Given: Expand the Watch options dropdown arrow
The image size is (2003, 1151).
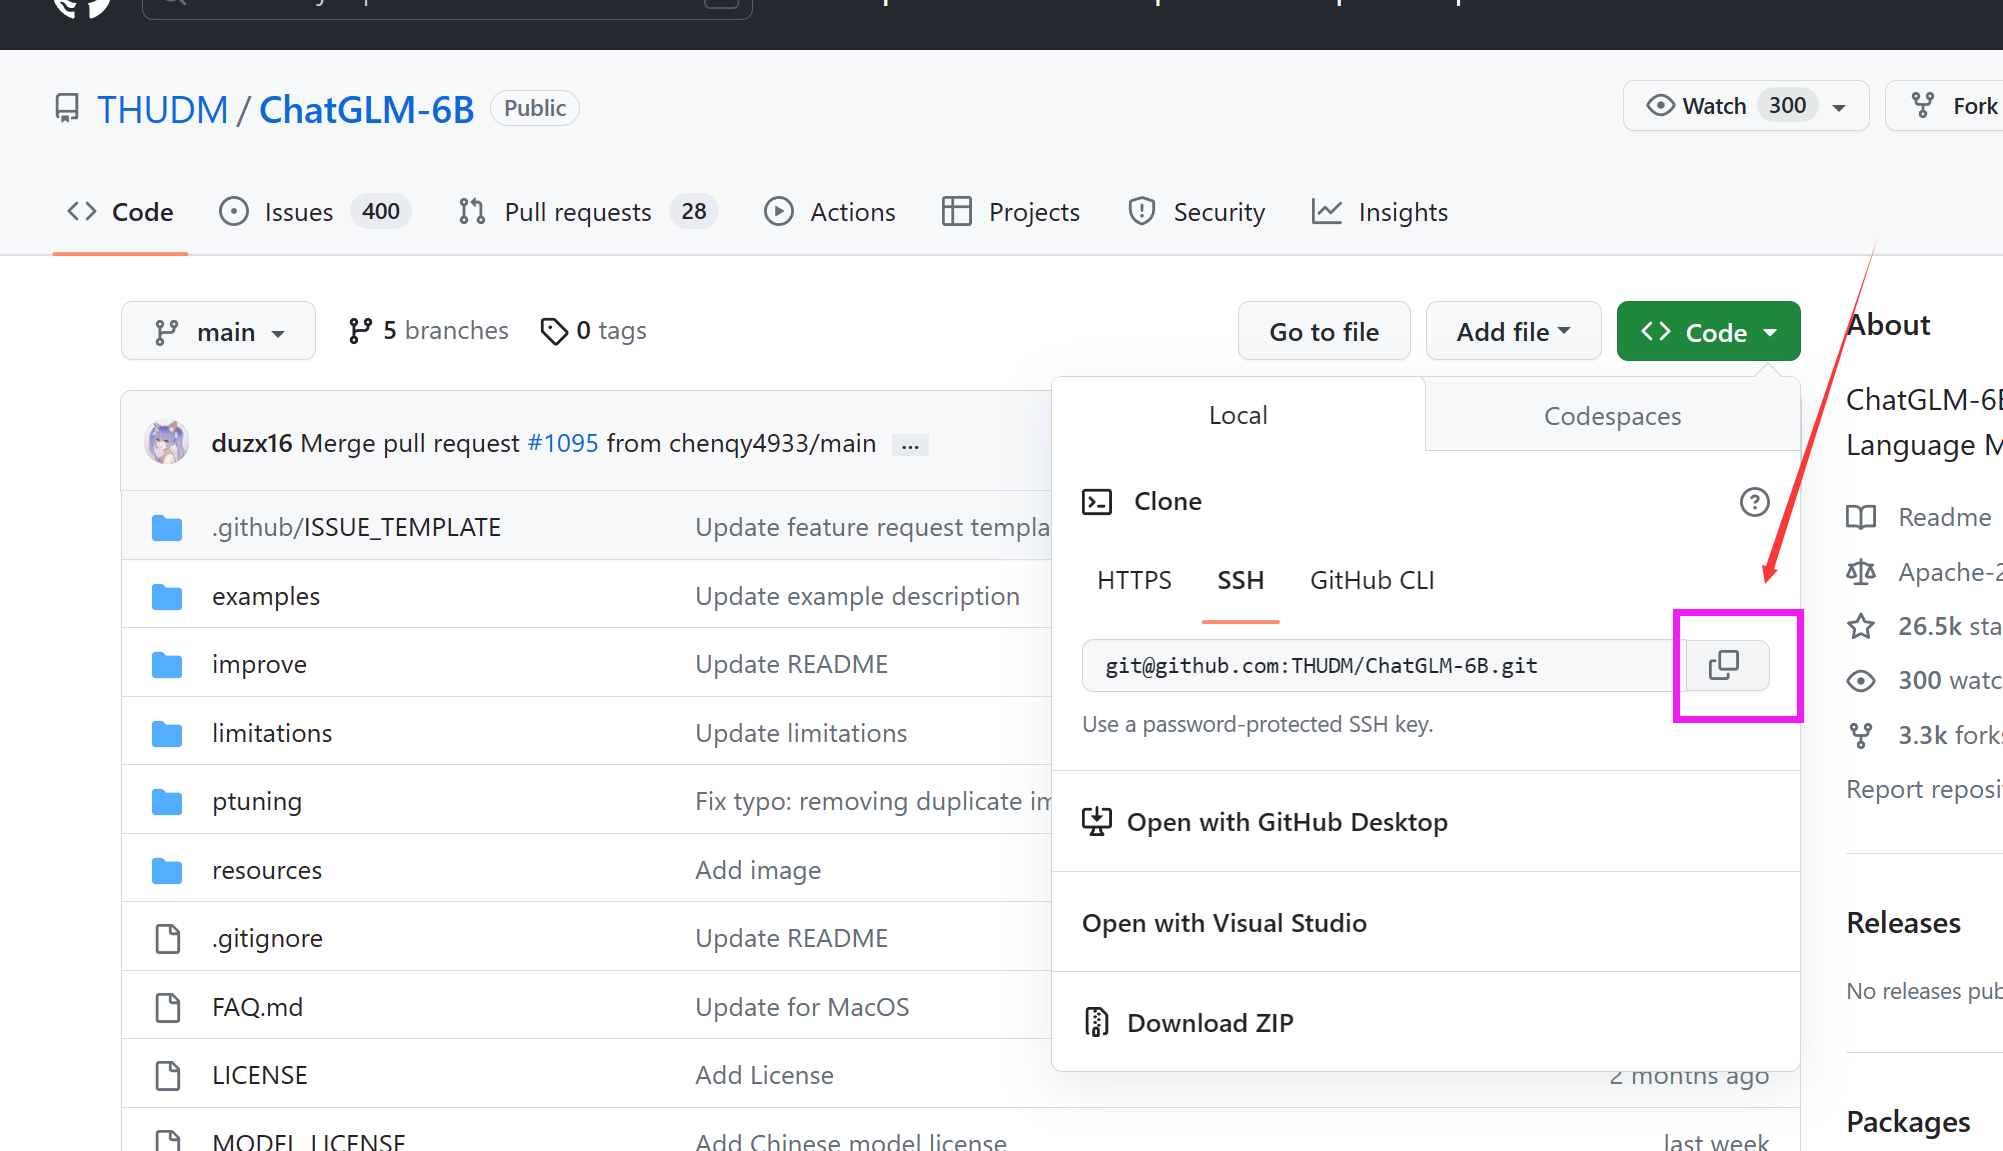Looking at the screenshot, I should [x=1839, y=107].
